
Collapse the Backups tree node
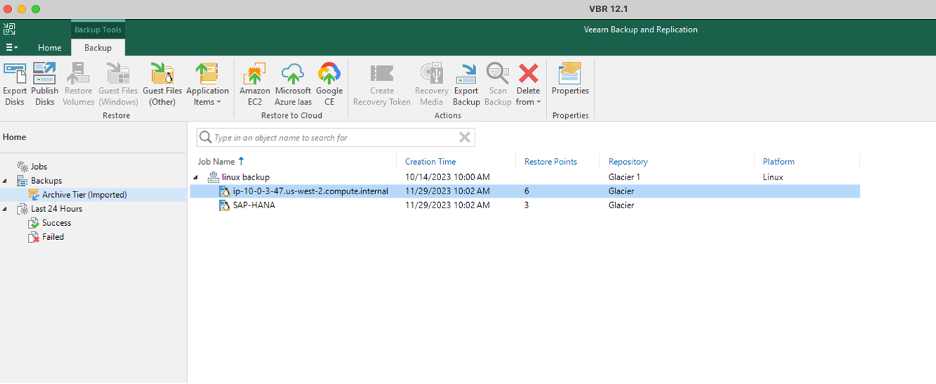point(5,180)
